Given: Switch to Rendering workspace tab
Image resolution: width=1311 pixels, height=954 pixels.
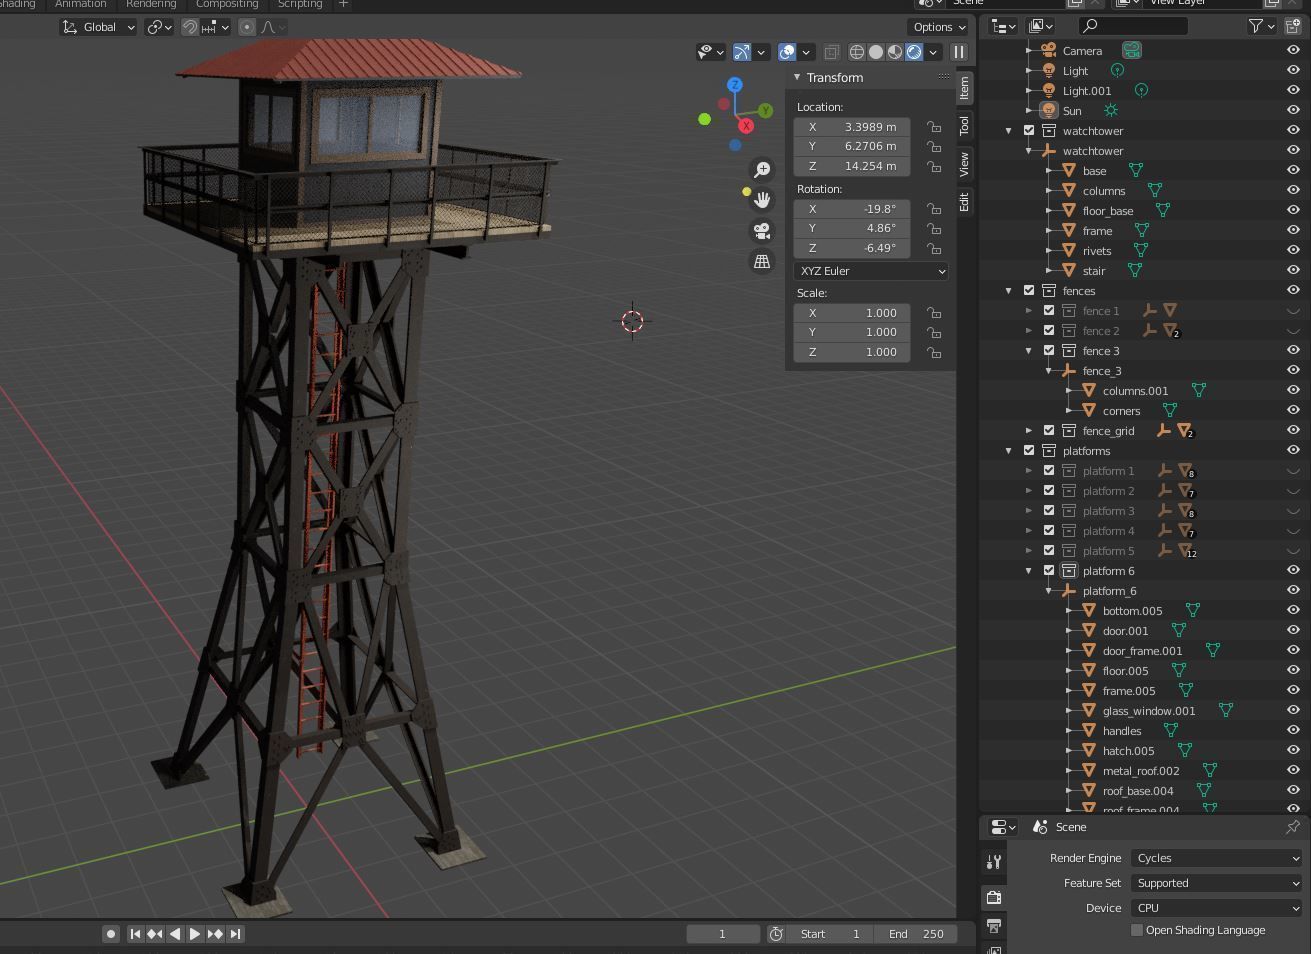Looking at the screenshot, I should point(151,4).
